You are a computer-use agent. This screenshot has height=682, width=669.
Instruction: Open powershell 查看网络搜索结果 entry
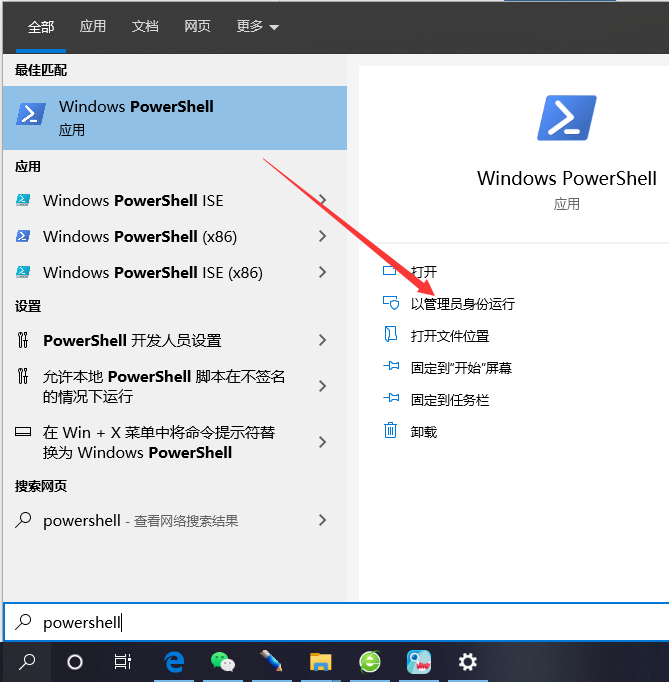click(x=175, y=520)
